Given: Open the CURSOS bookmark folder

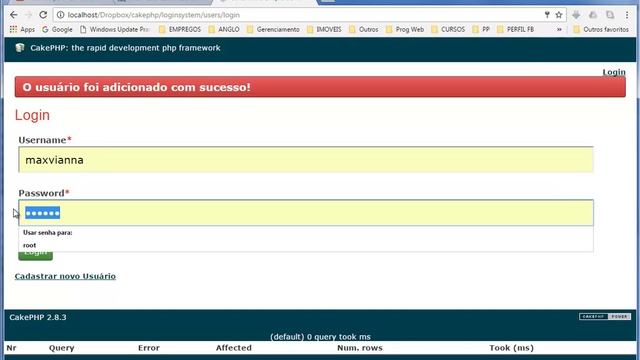Looking at the screenshot, I should [448, 29].
